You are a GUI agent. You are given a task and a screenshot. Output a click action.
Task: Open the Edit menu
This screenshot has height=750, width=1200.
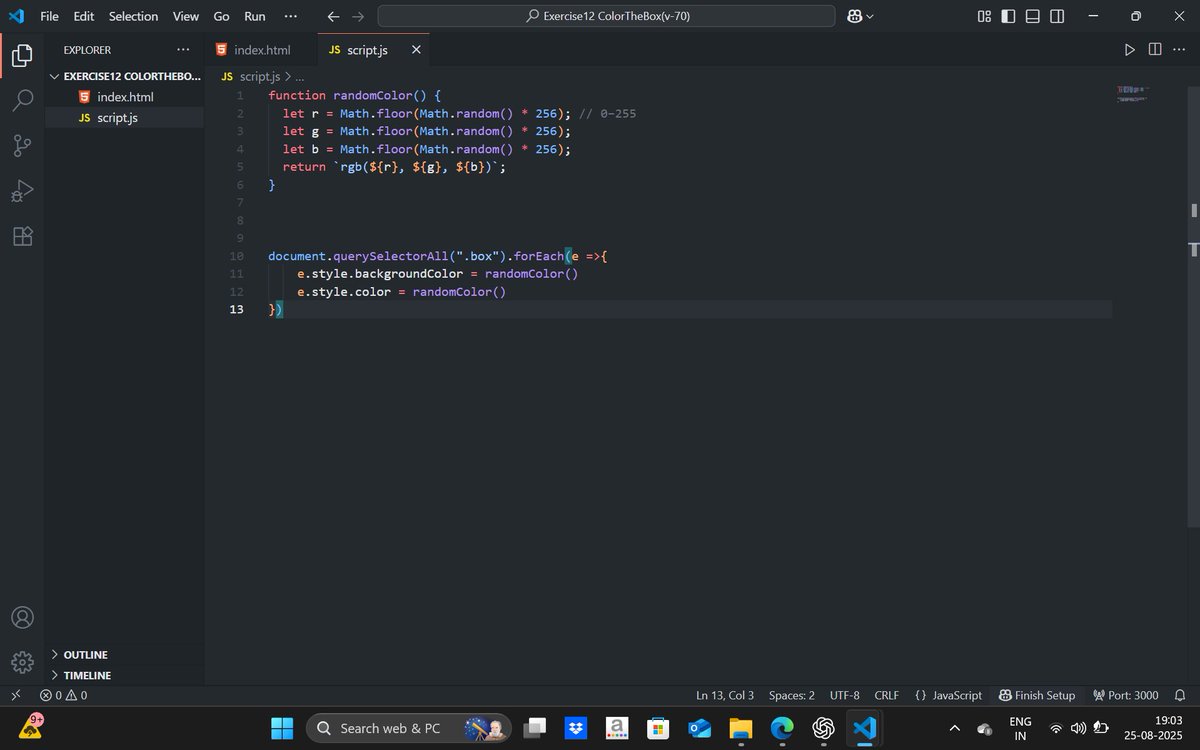pyautogui.click(x=84, y=16)
